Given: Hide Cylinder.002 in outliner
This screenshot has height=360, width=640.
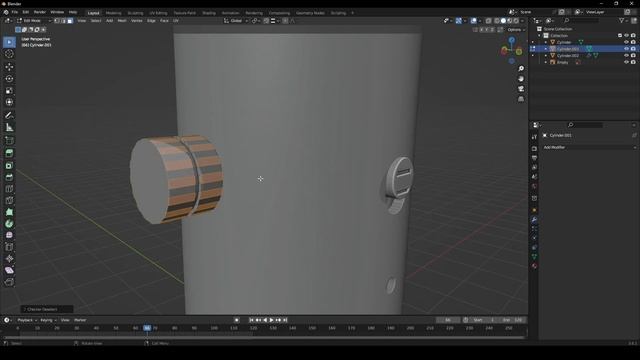Looking at the screenshot, I should coord(626,56).
